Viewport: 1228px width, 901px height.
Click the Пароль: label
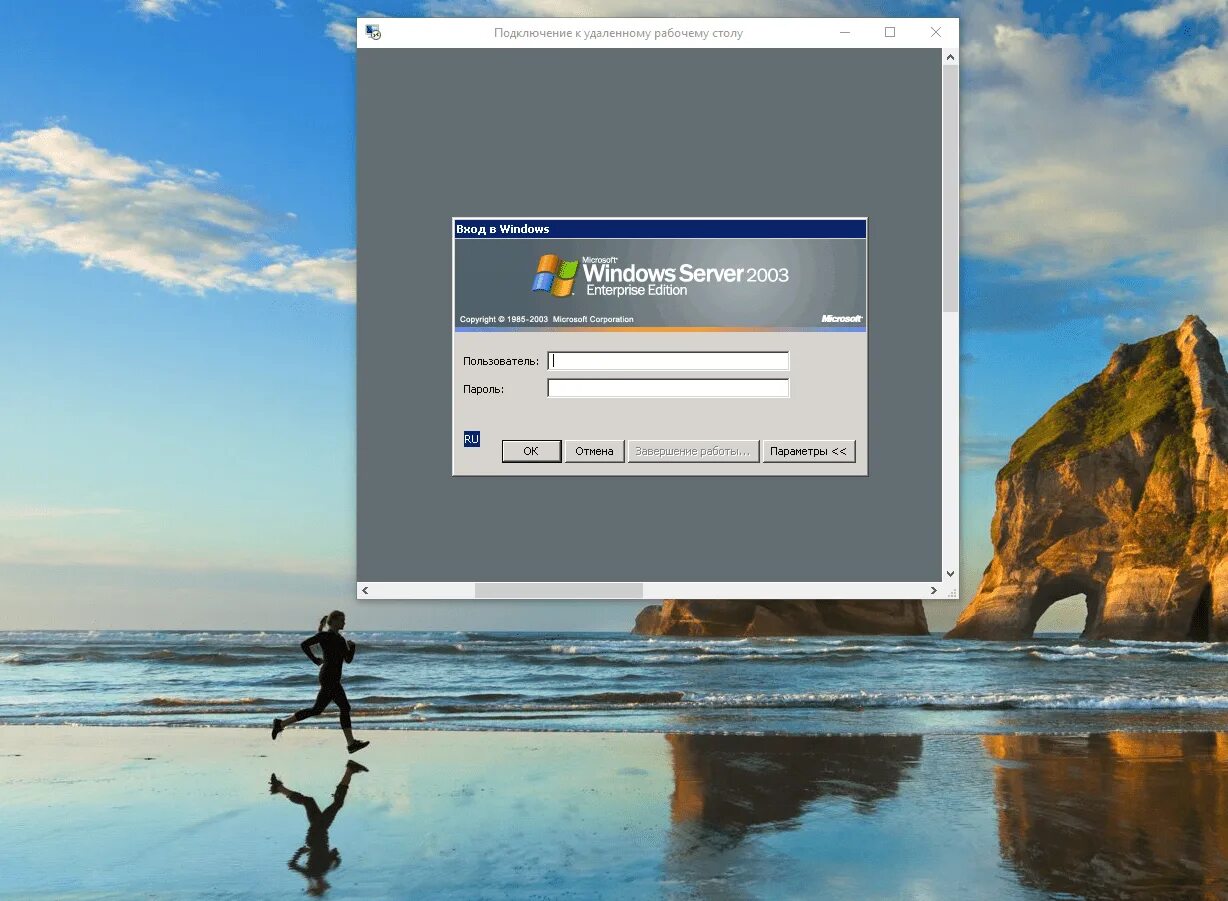(x=483, y=389)
